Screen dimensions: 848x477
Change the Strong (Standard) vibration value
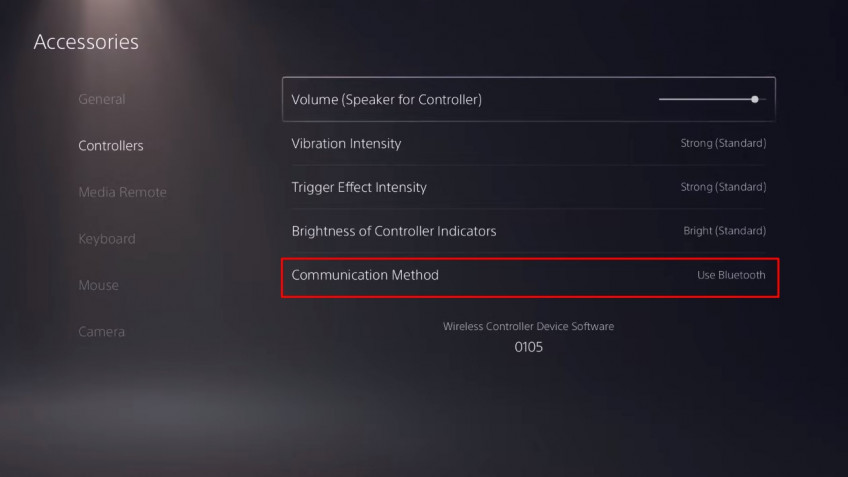[x=723, y=143]
